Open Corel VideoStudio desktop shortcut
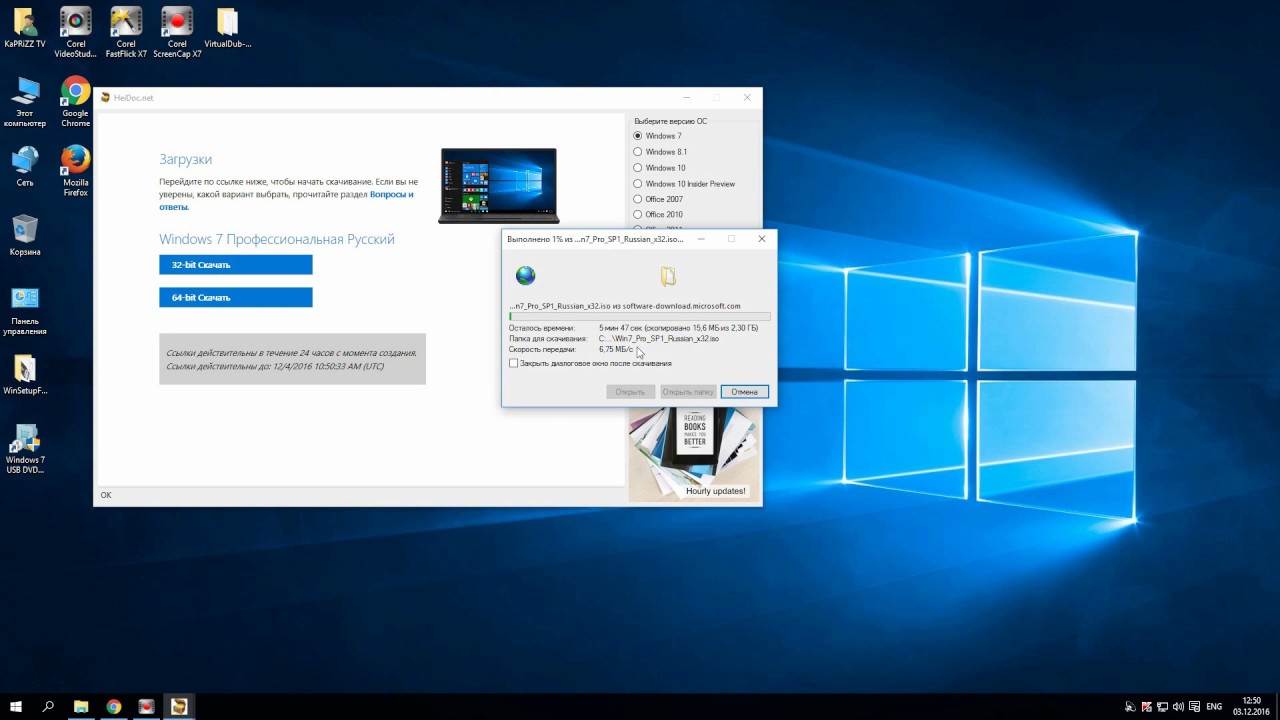Image resolution: width=1280 pixels, height=720 pixels. coord(75,32)
